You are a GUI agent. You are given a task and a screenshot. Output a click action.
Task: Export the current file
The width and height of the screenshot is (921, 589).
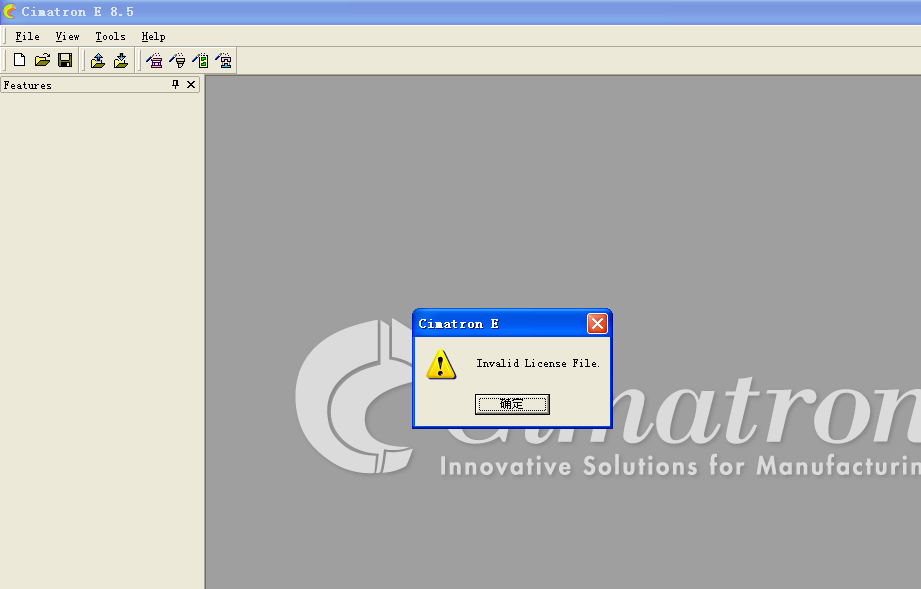pos(120,60)
